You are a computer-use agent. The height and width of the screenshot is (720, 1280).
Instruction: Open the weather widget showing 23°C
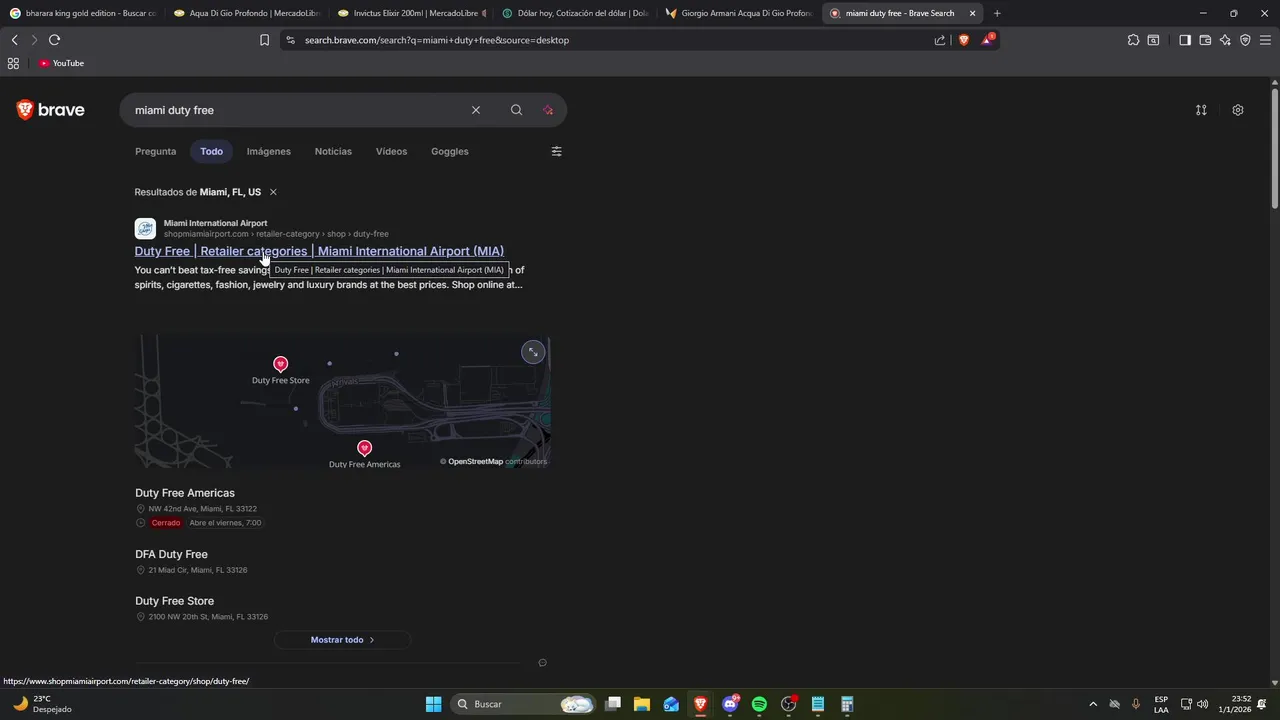tap(42, 704)
